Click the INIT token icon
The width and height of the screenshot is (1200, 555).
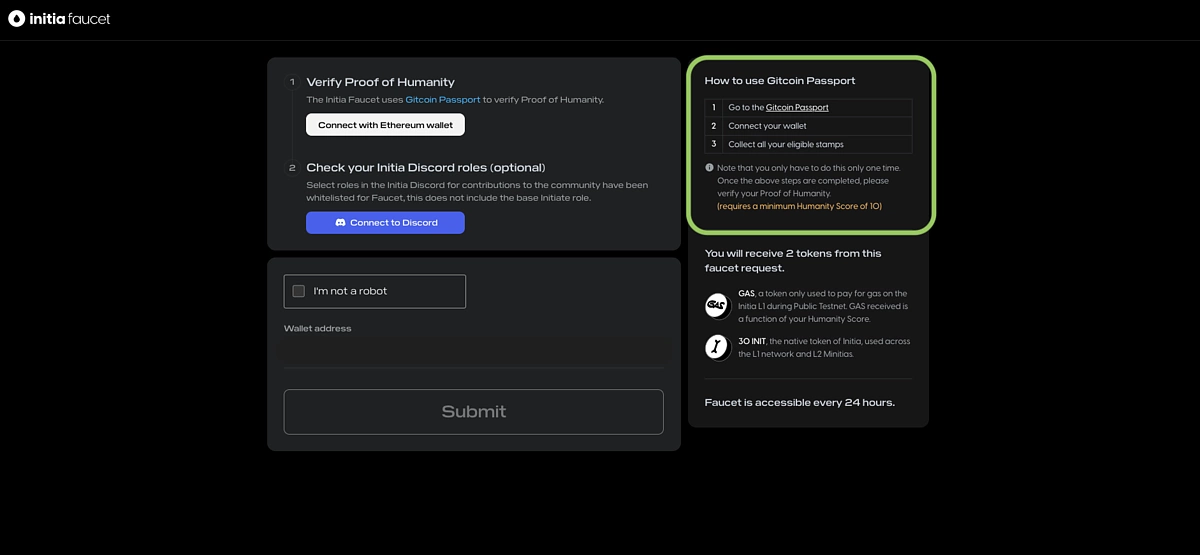click(717, 347)
